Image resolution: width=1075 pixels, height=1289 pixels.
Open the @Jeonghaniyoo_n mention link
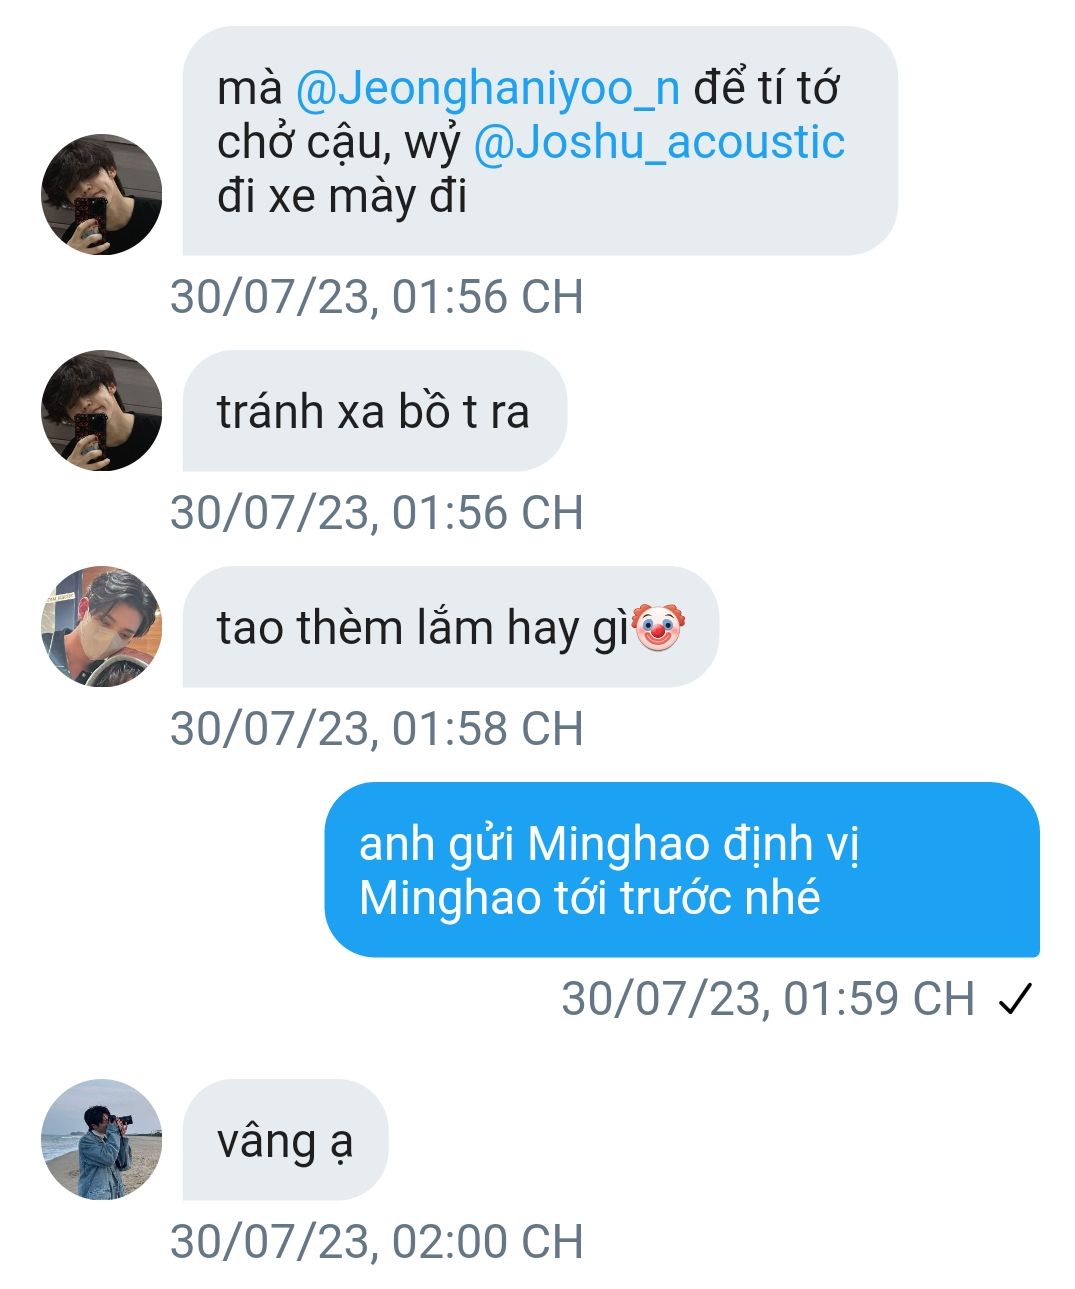pos(487,89)
